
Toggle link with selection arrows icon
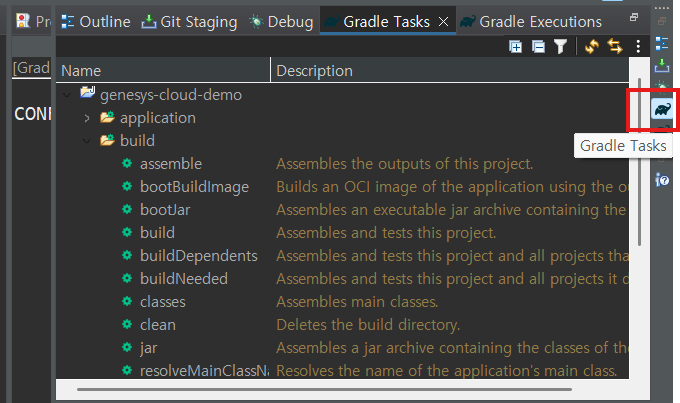615,46
